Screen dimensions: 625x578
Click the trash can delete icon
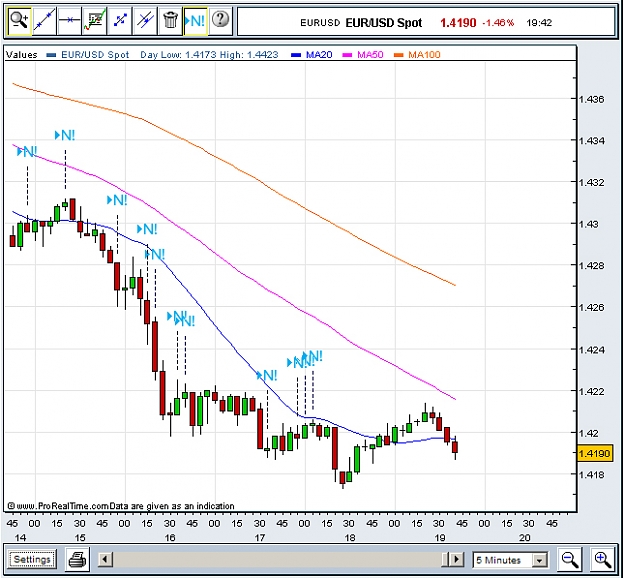tap(170, 21)
